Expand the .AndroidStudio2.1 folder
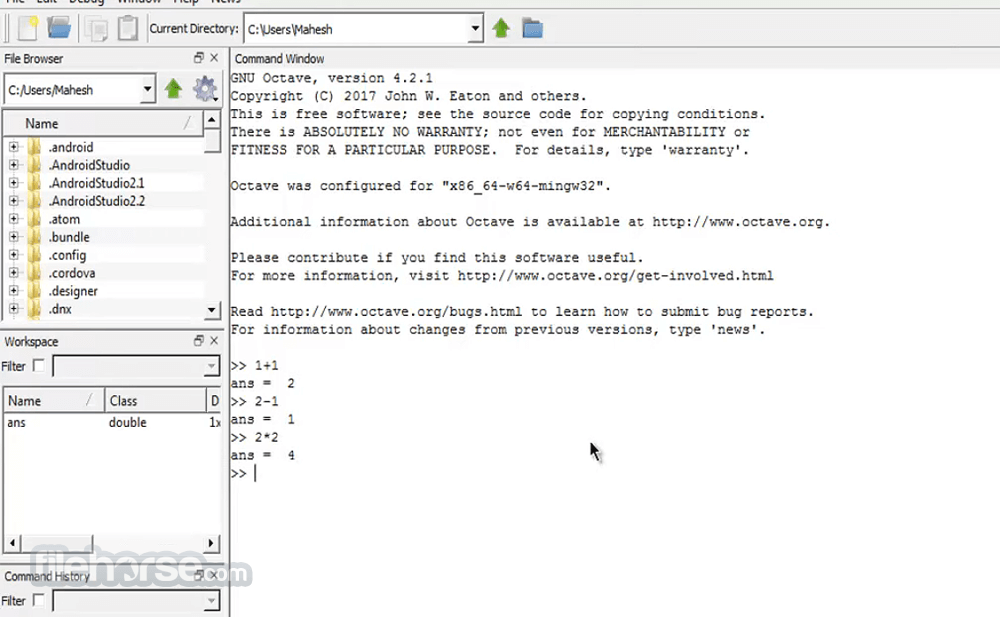This screenshot has width=1000, height=617. click(13, 183)
